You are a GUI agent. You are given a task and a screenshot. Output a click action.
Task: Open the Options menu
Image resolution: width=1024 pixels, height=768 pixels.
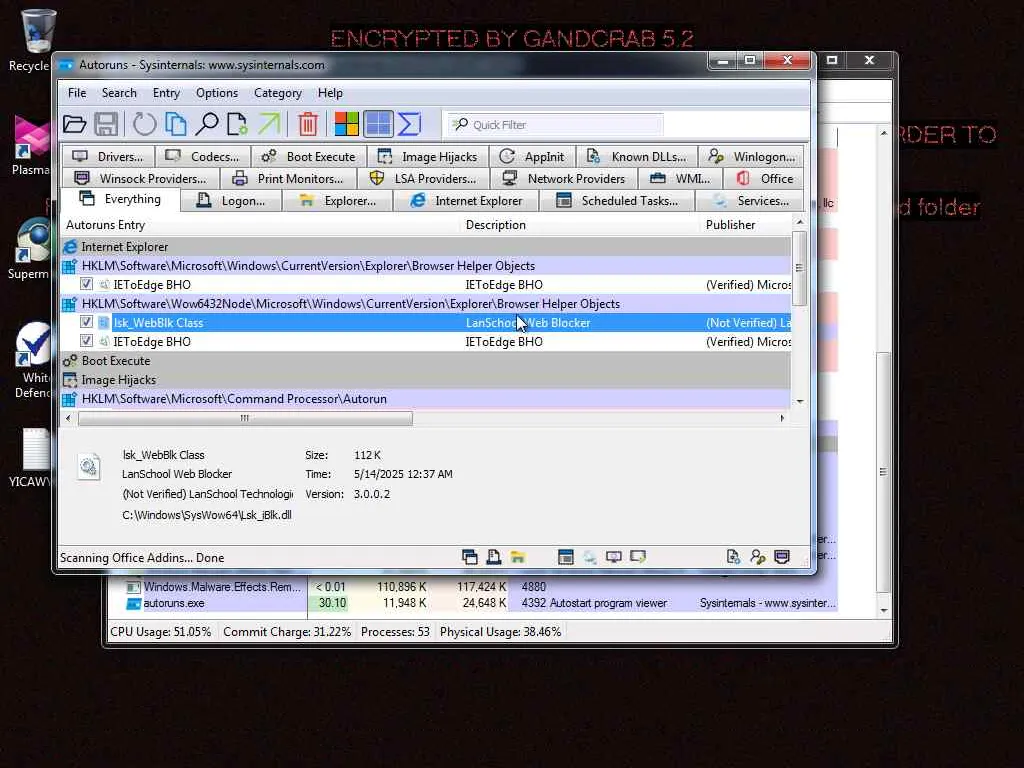click(x=217, y=93)
